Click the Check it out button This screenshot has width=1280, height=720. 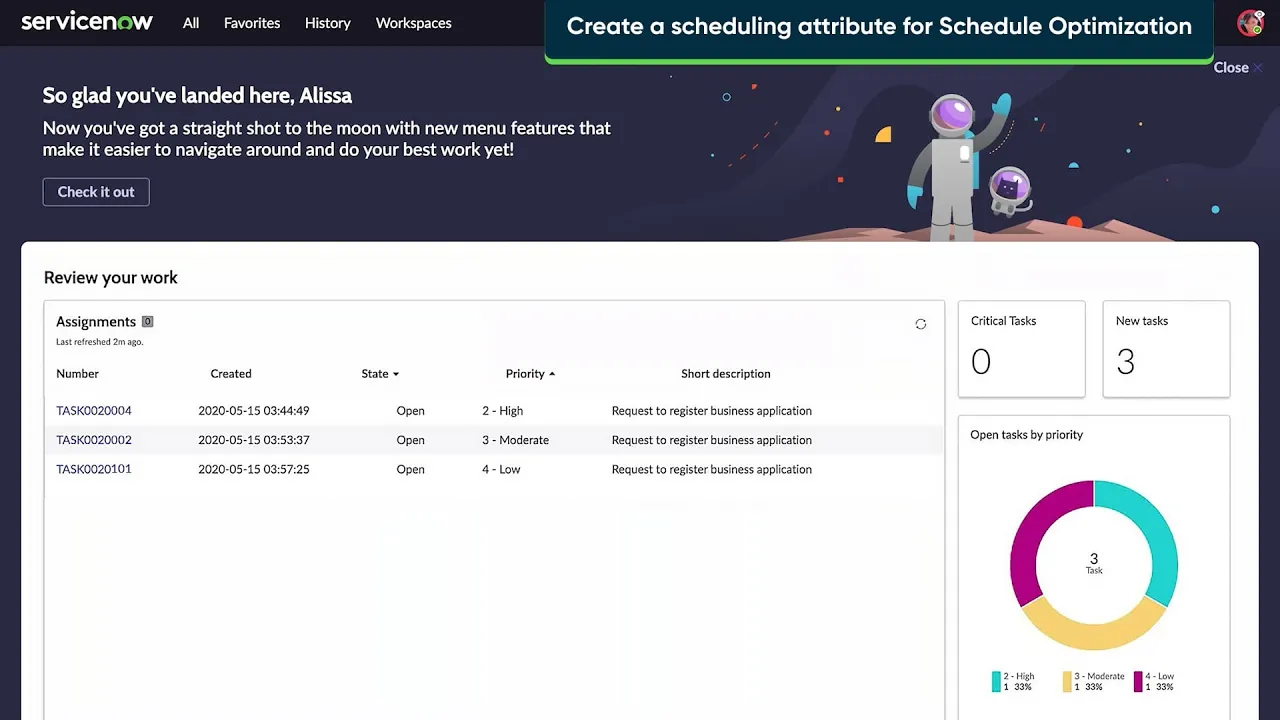click(x=96, y=192)
